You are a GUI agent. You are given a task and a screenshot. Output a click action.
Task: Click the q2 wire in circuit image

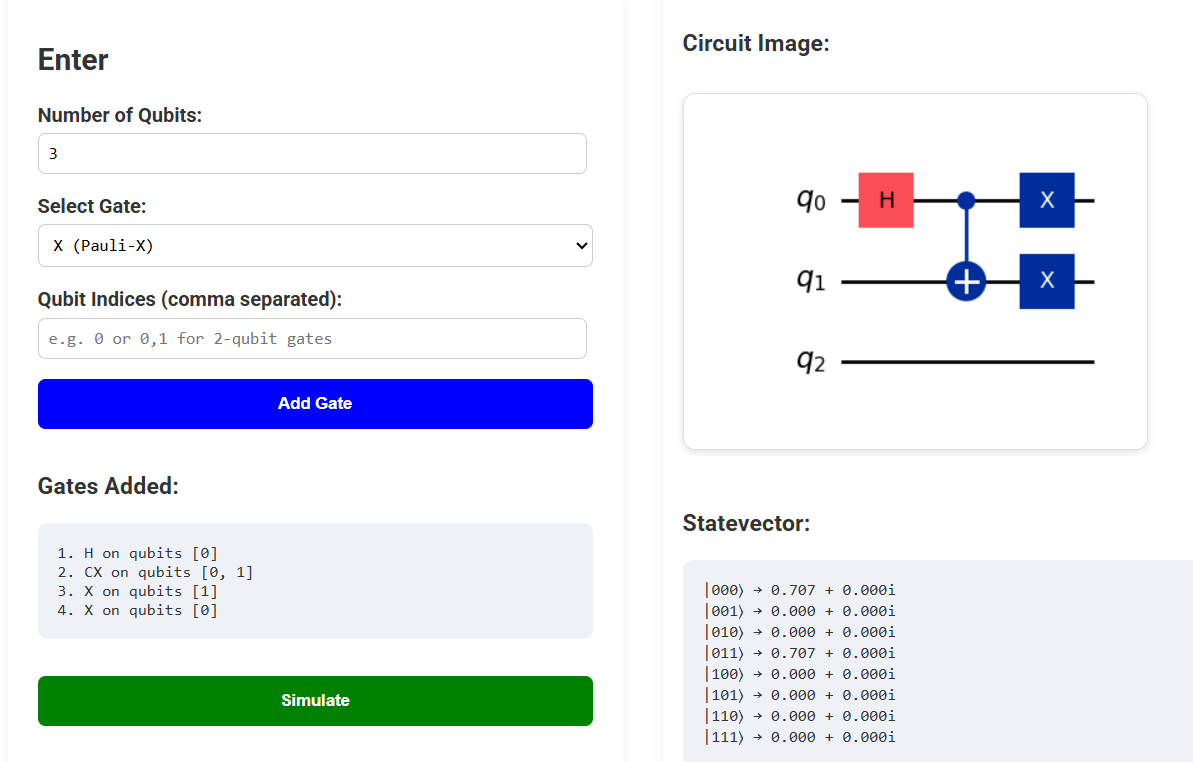point(967,362)
